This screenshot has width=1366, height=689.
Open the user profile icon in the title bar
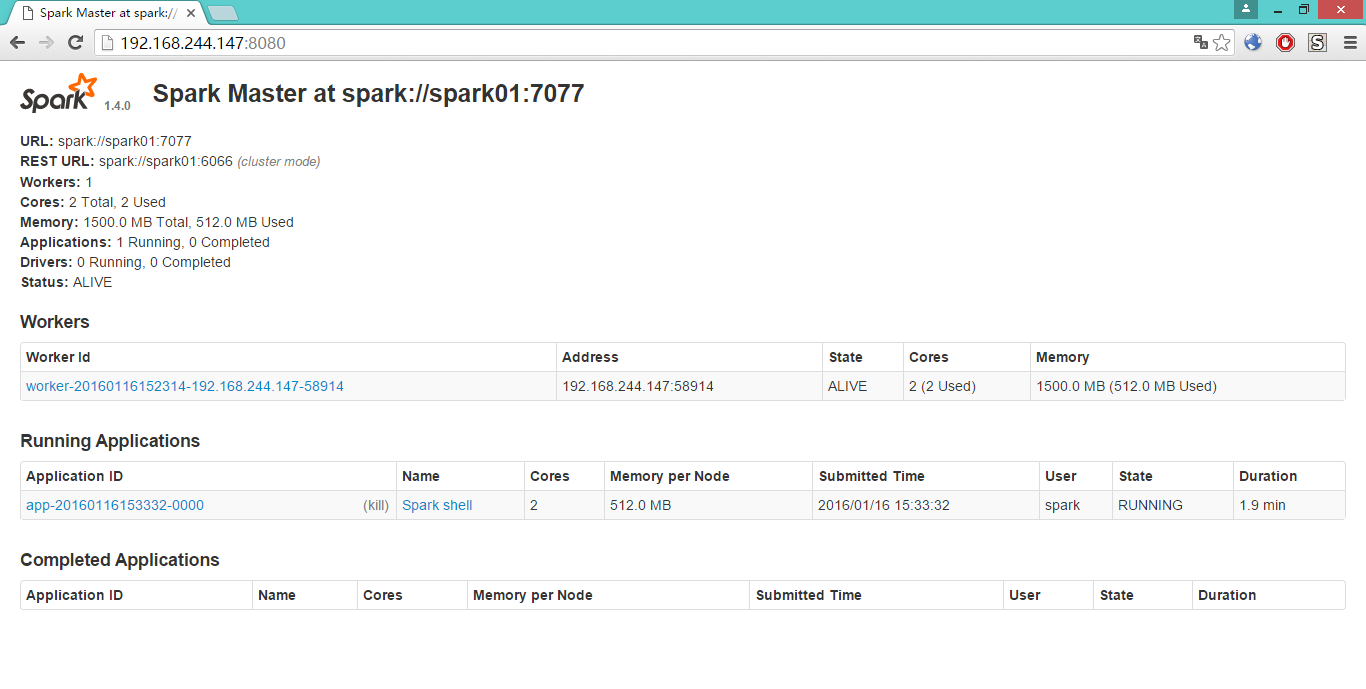pos(1245,9)
